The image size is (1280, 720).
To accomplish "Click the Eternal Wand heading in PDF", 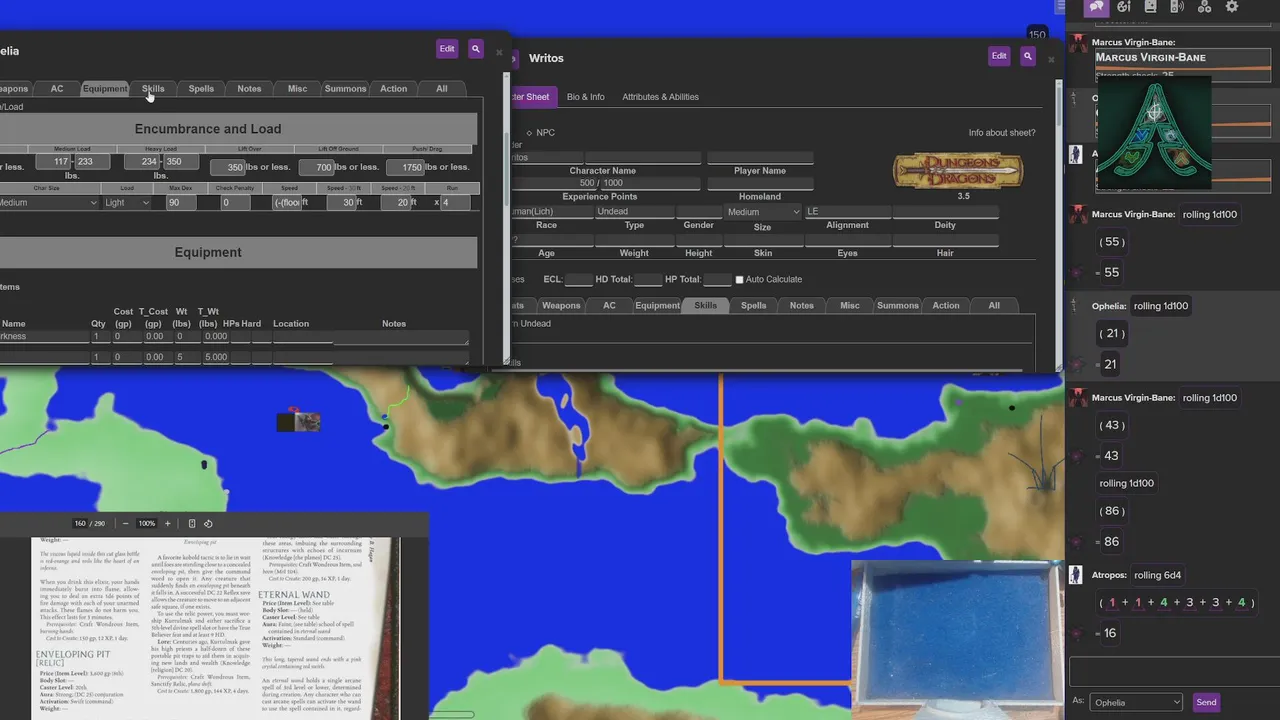I will (293, 595).
